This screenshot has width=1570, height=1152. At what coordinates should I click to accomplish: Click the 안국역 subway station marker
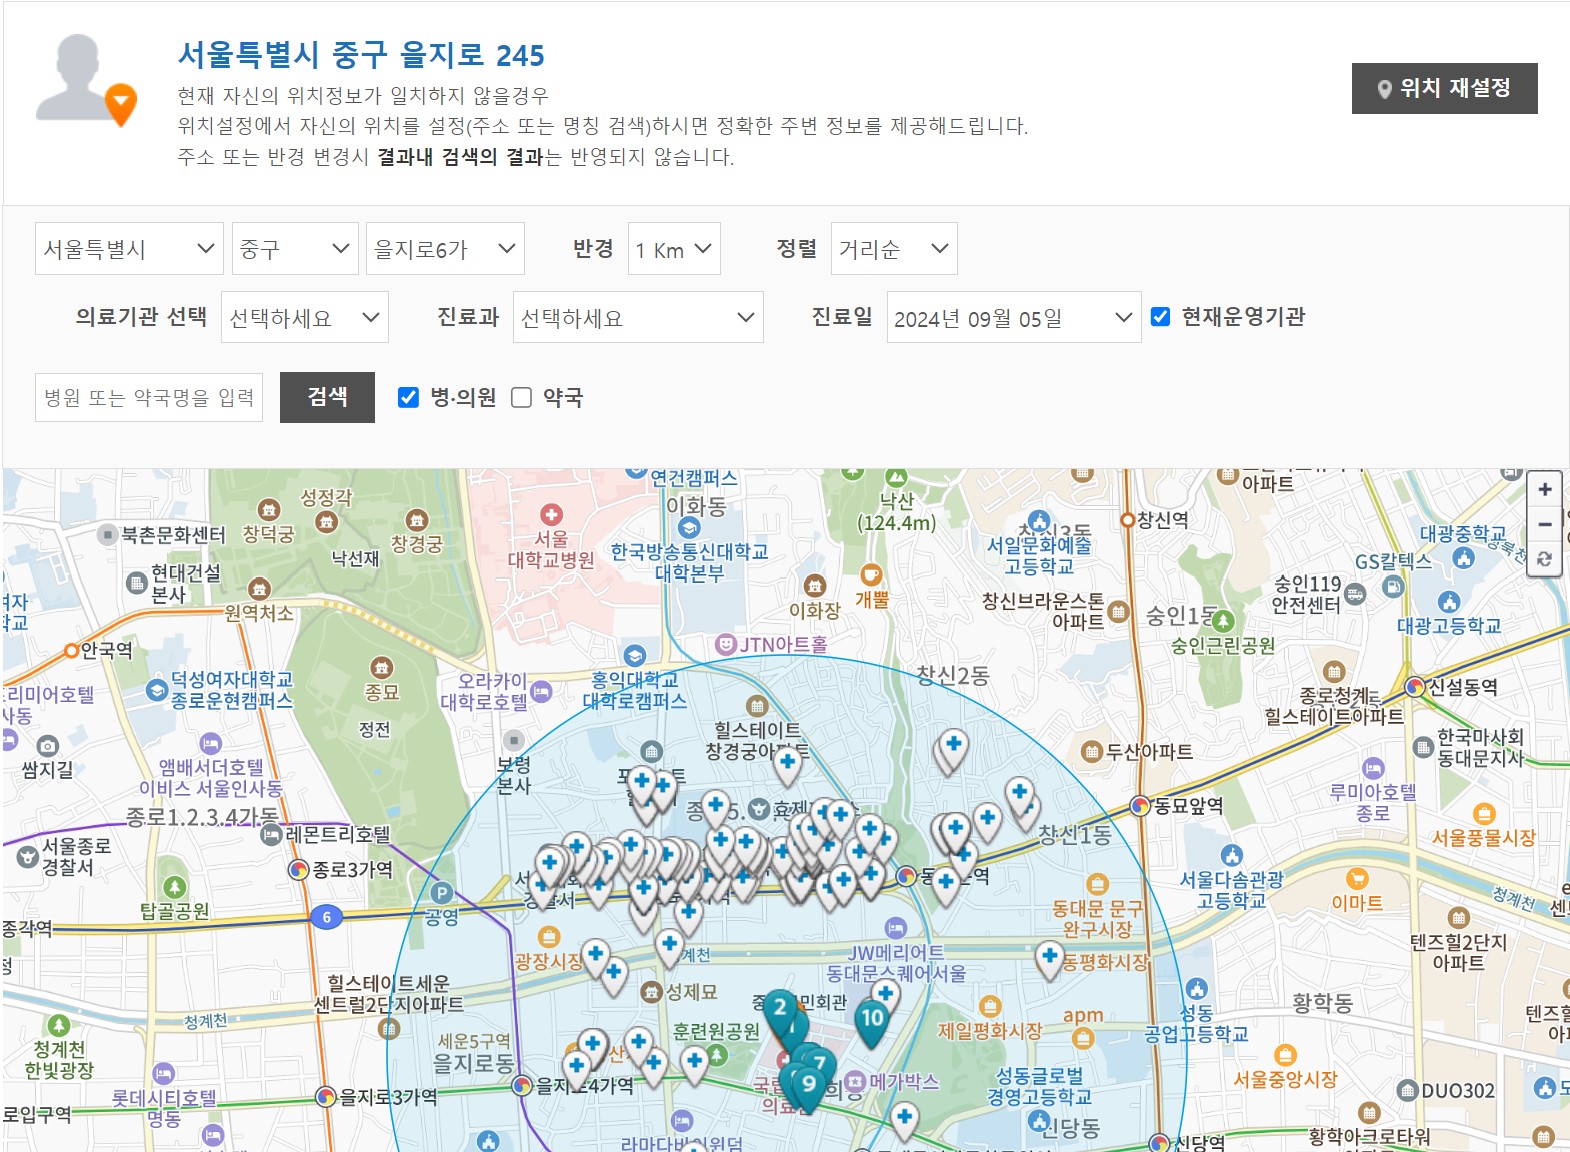(x=71, y=651)
